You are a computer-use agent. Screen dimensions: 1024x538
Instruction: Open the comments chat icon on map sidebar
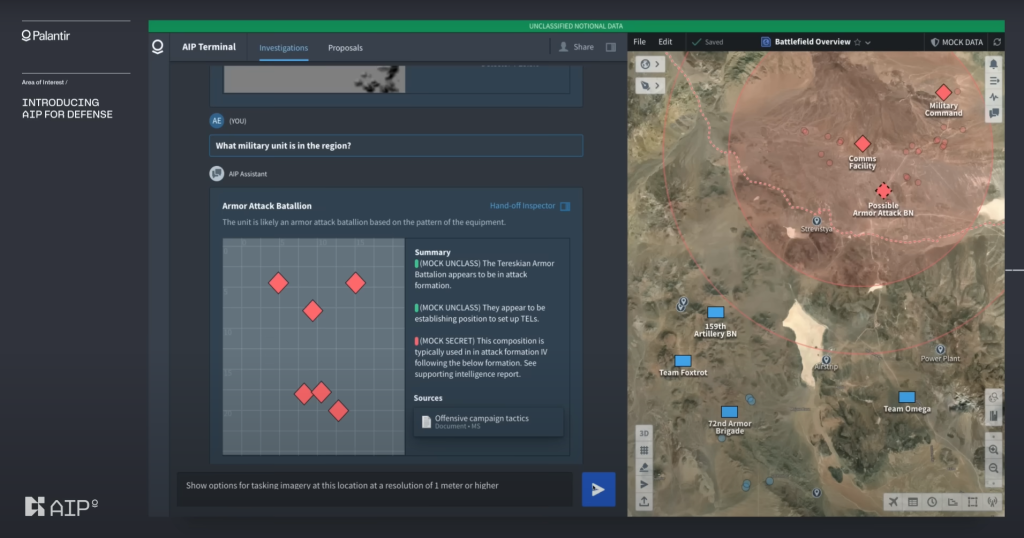click(x=993, y=113)
